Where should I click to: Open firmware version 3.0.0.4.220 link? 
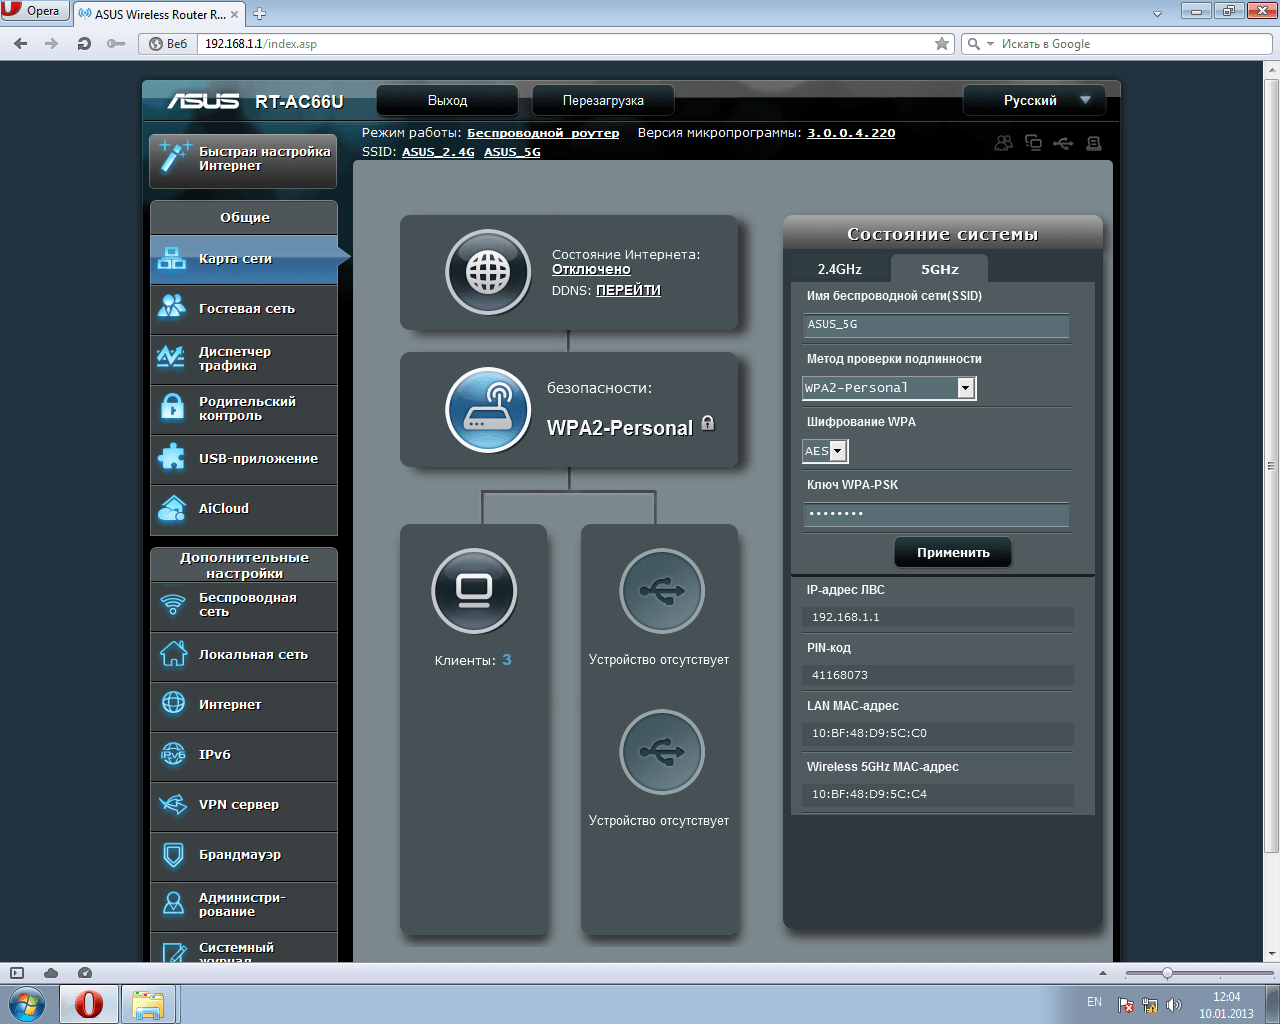(x=851, y=133)
